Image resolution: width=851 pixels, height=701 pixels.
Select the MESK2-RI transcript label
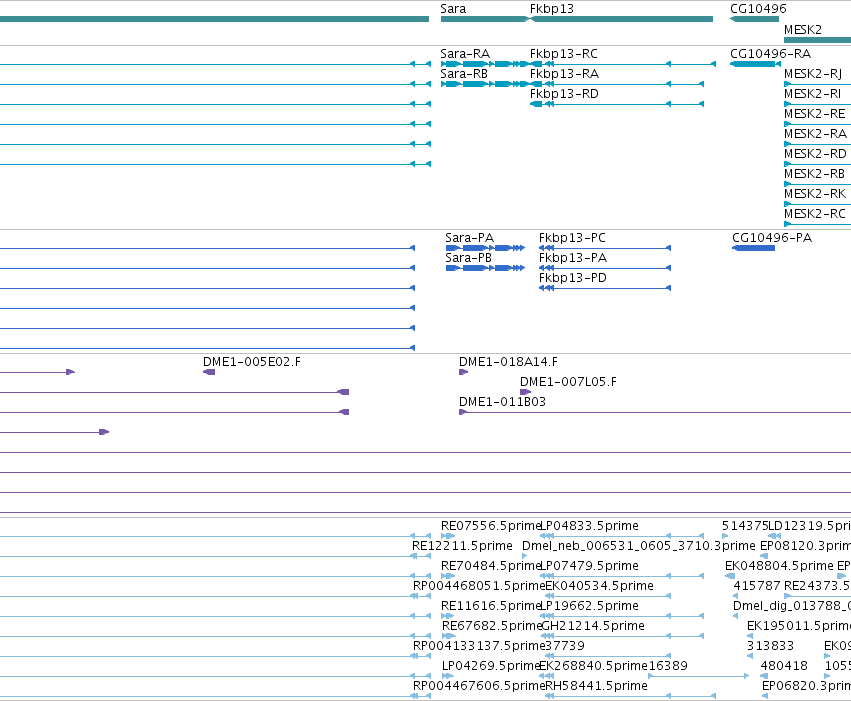pos(812,94)
